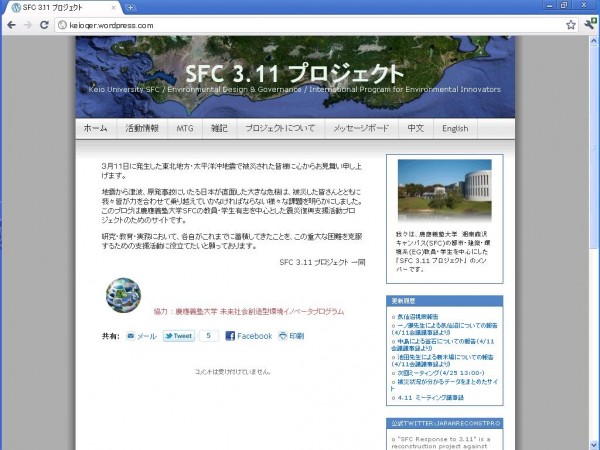Open the 中島による釜石 report link

tap(443, 344)
